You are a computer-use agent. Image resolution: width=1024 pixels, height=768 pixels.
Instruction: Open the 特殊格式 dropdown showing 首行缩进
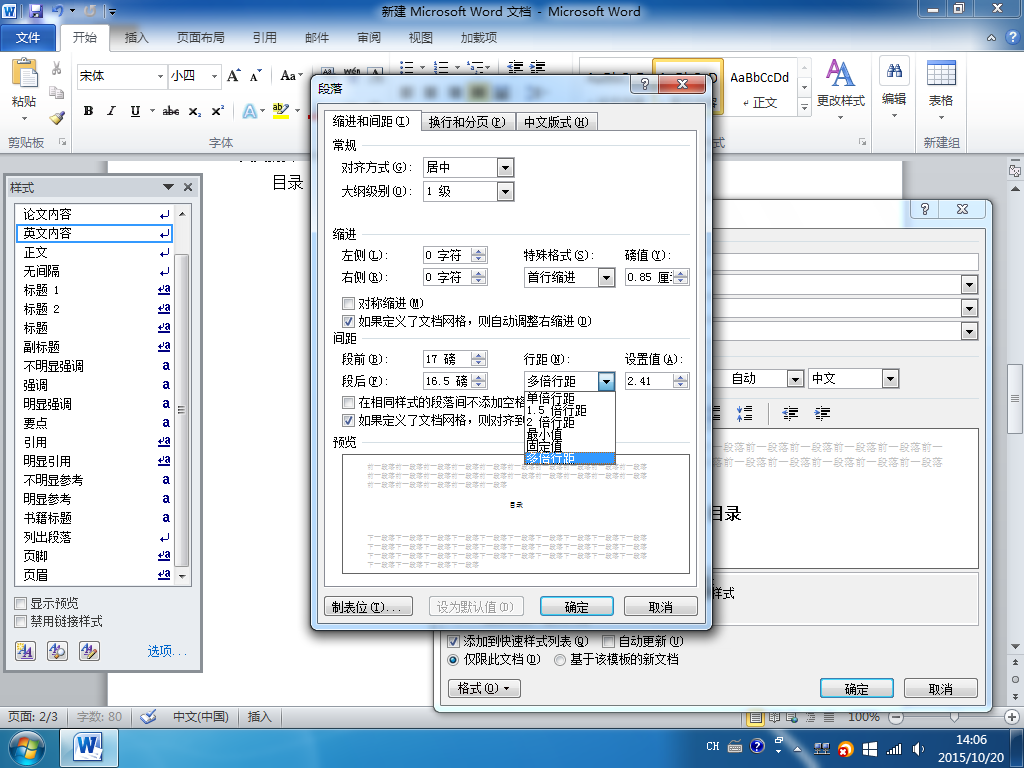pos(607,278)
